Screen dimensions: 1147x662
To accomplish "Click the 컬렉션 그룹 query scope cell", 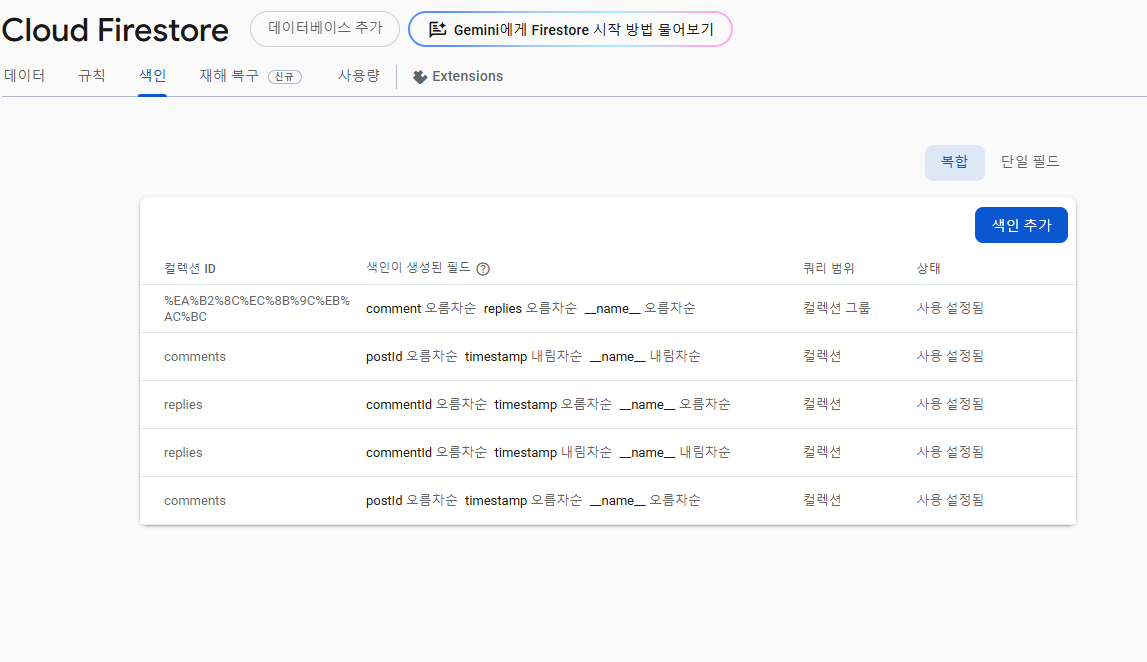I will pos(837,308).
